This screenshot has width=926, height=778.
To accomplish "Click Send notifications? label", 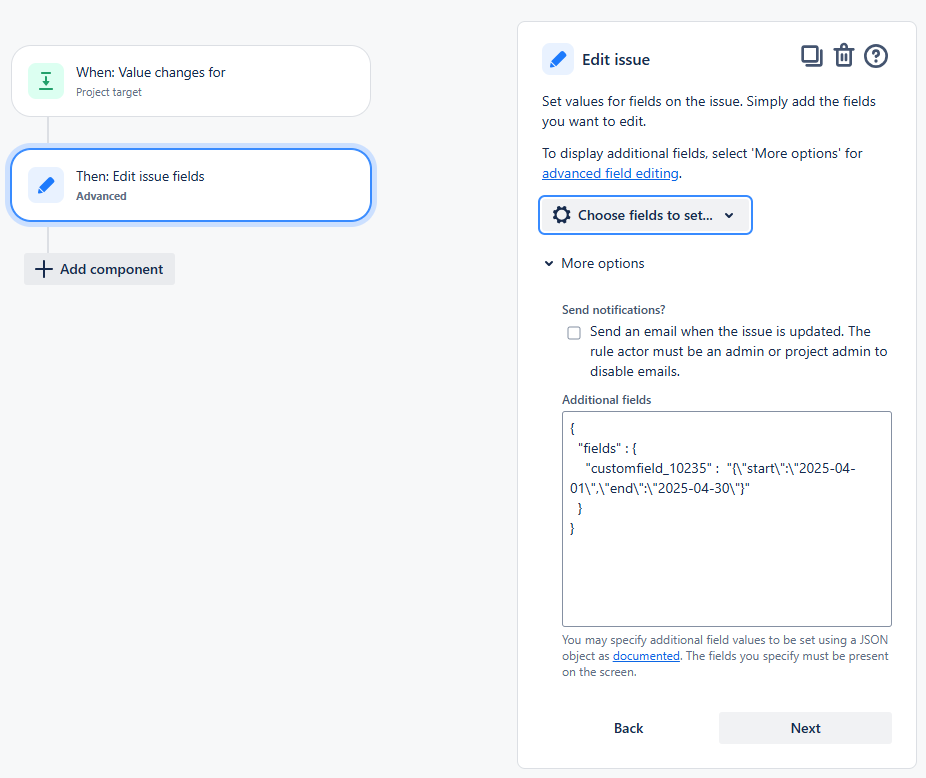I will point(614,310).
